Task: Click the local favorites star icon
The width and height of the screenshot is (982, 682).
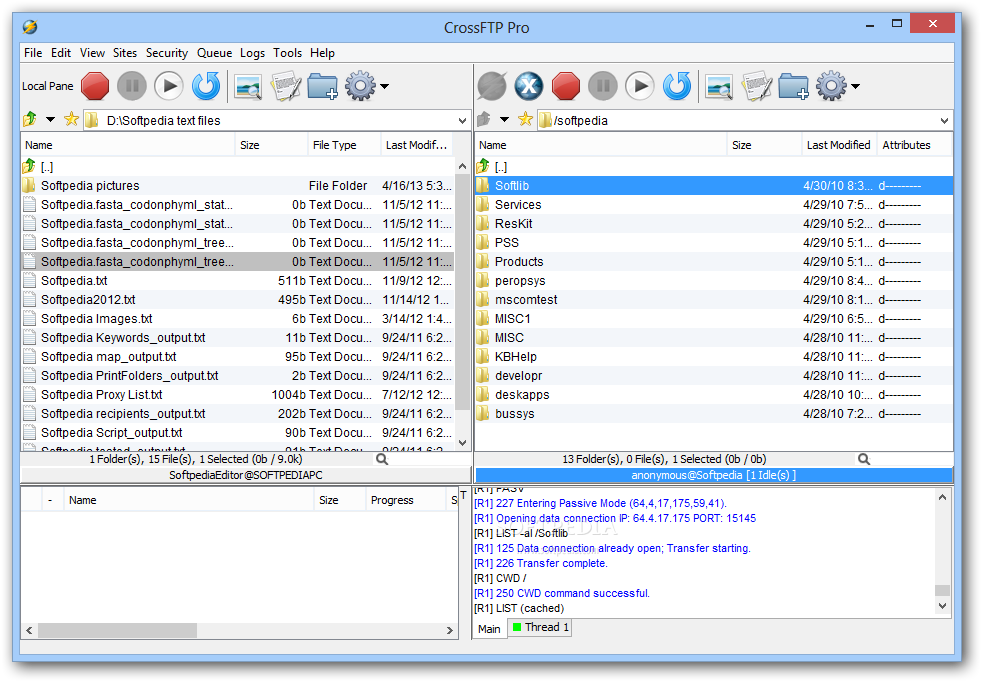Action: [71, 119]
